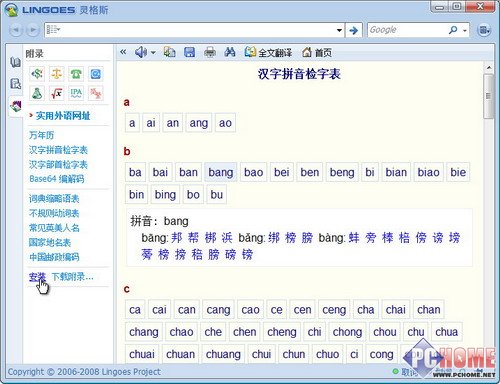500x384 pixels.
Task: Select the pinyin syllable 'ang'
Action: pyautogui.click(x=199, y=123)
